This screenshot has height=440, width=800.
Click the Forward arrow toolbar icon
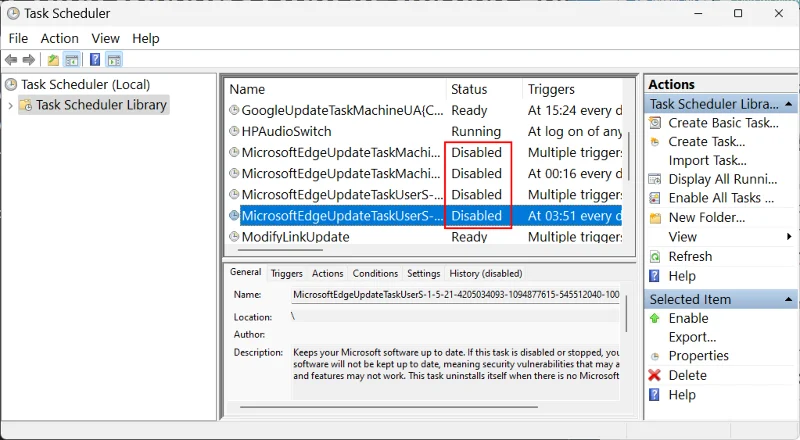click(29, 60)
